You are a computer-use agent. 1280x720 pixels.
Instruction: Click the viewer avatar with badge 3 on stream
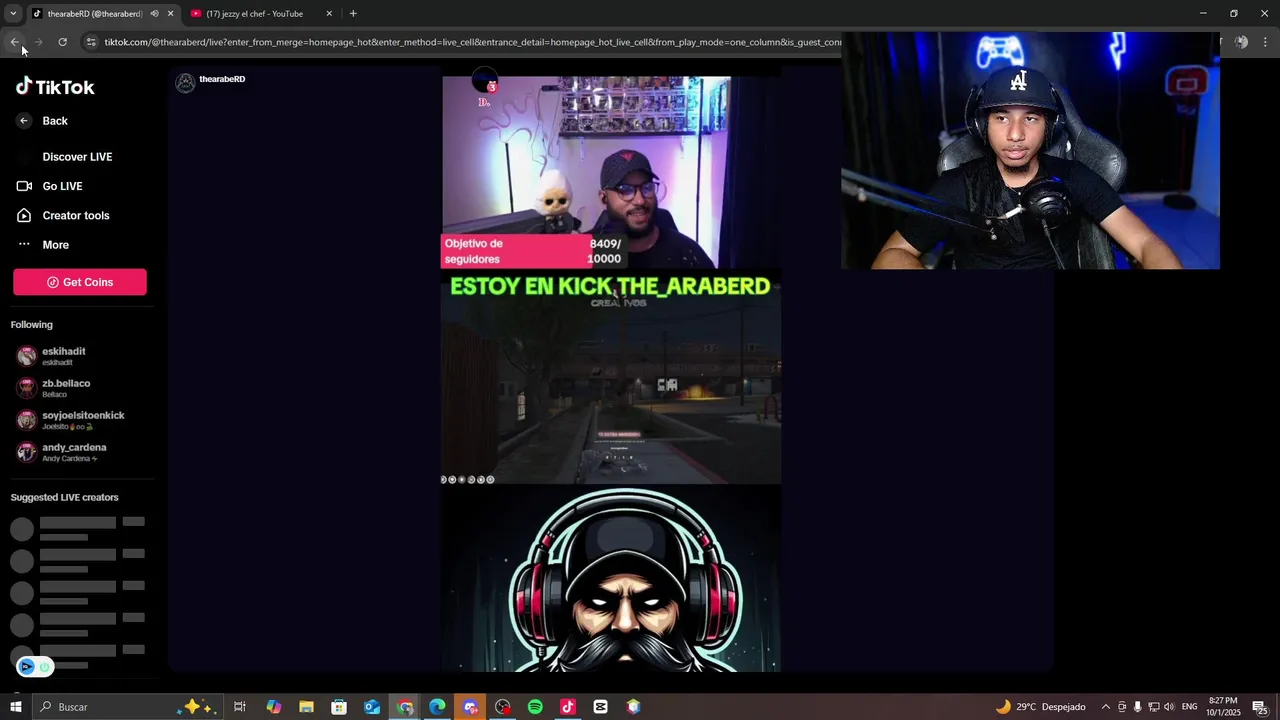click(x=485, y=82)
